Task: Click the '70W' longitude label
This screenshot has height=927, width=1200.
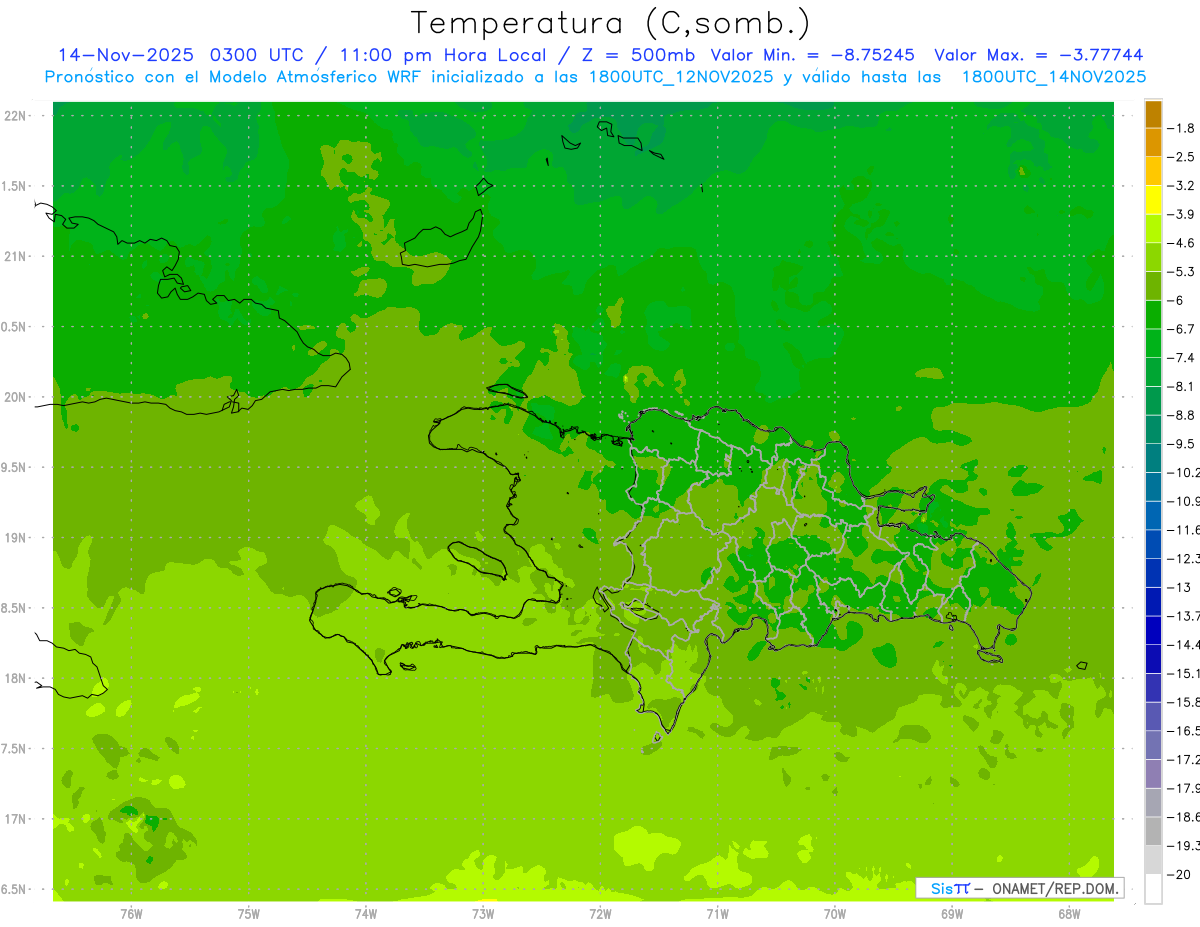Action: pos(835,913)
